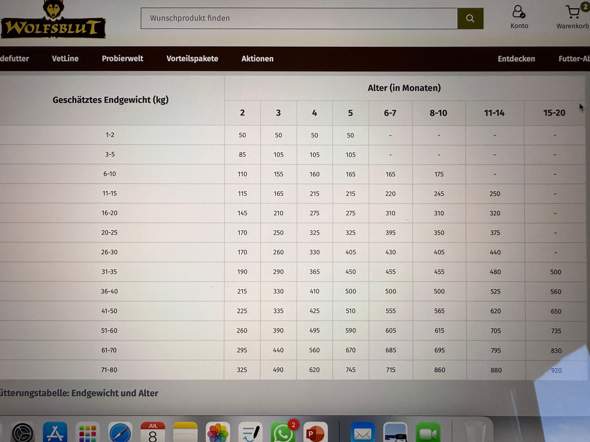This screenshot has width=590, height=442.
Task: Open the Calendar dock icon
Action: pos(152,433)
